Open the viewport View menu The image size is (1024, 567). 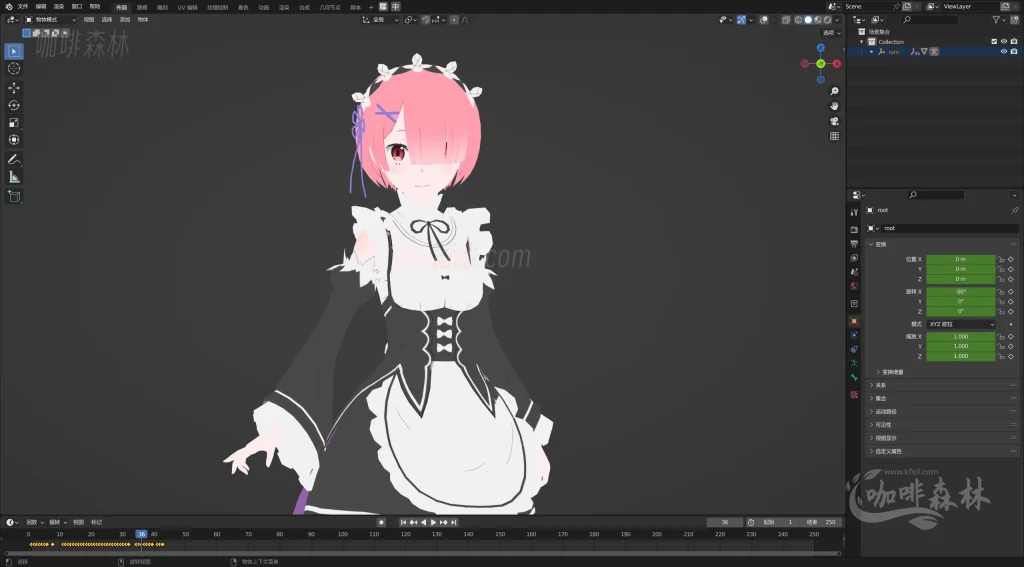pyautogui.click(x=89, y=20)
